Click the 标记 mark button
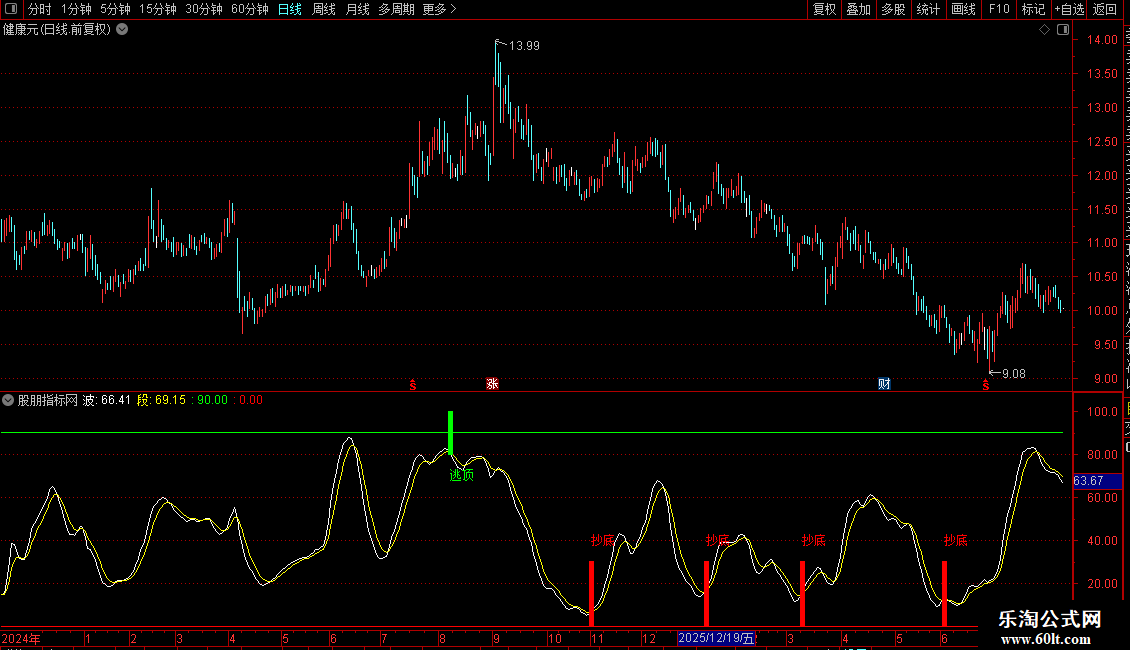Image resolution: width=1130 pixels, height=650 pixels. 1033,9
